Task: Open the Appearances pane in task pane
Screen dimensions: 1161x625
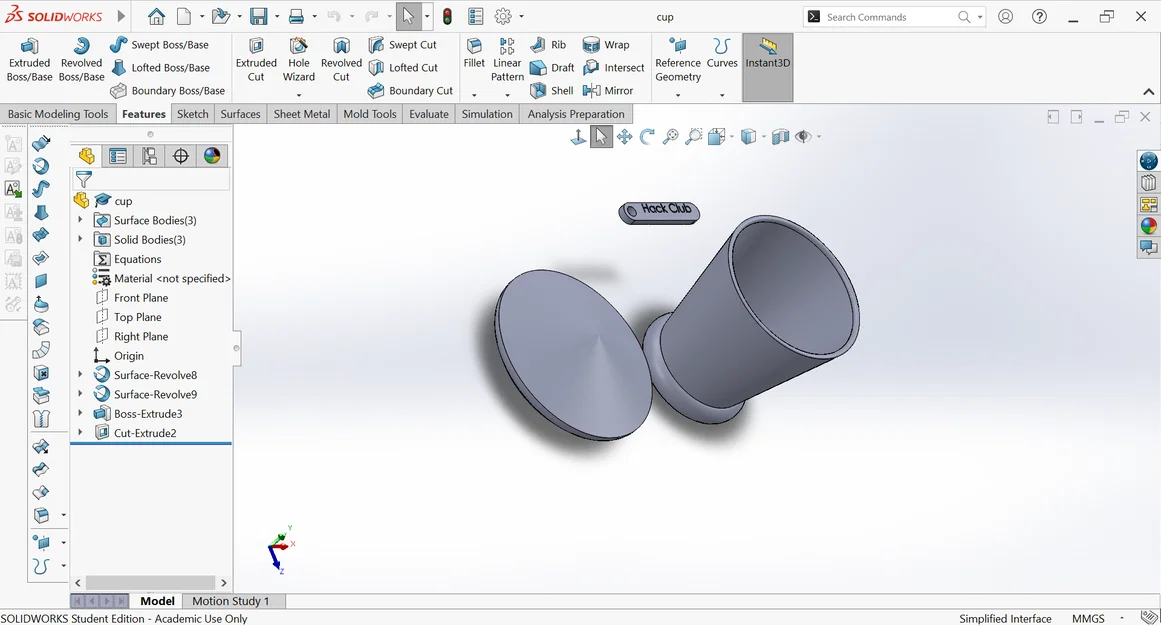Action: 1148,226
